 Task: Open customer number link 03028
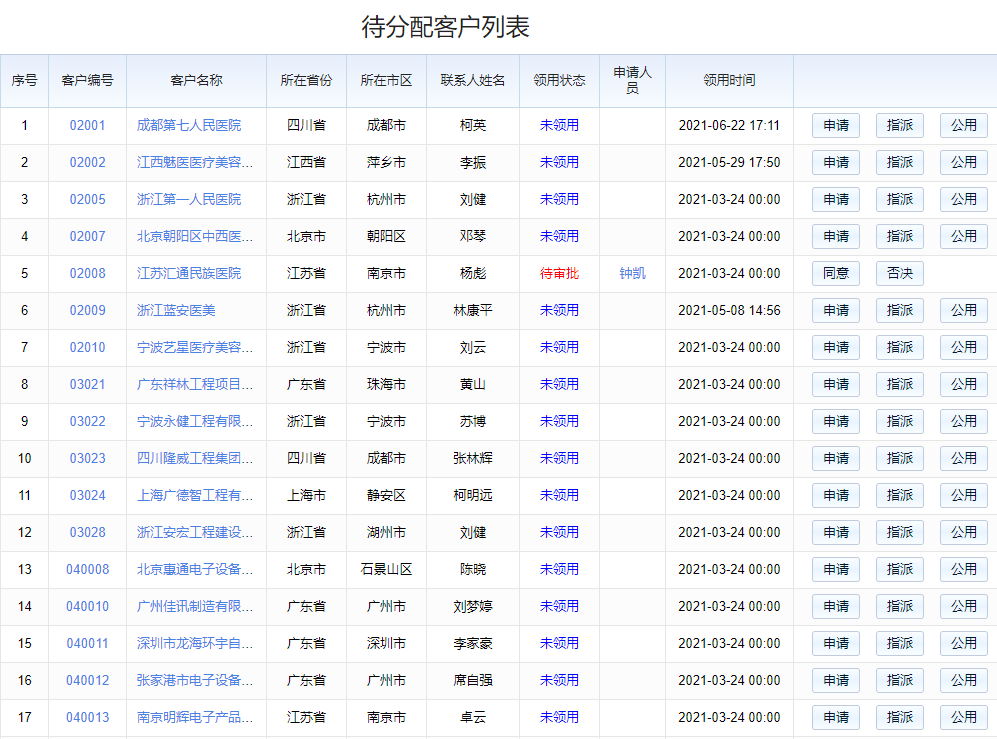click(x=87, y=533)
